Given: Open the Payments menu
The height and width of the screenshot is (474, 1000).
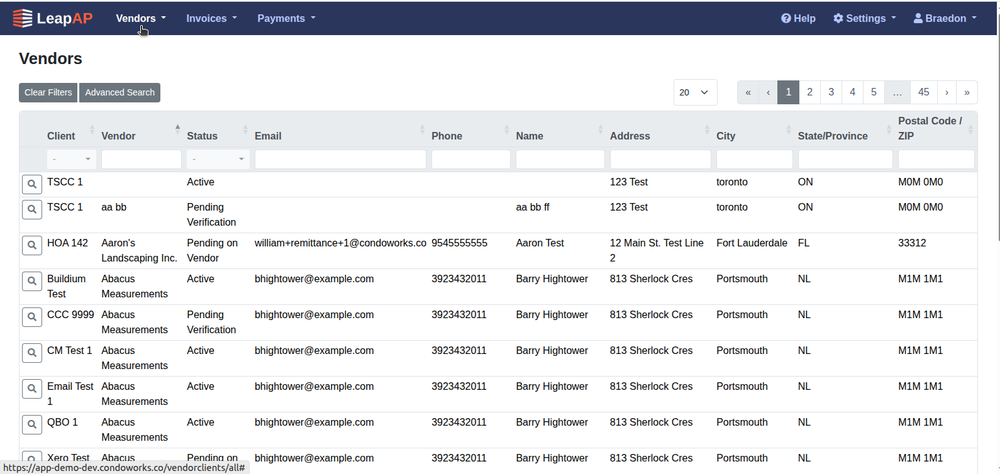Looking at the screenshot, I should (286, 19).
